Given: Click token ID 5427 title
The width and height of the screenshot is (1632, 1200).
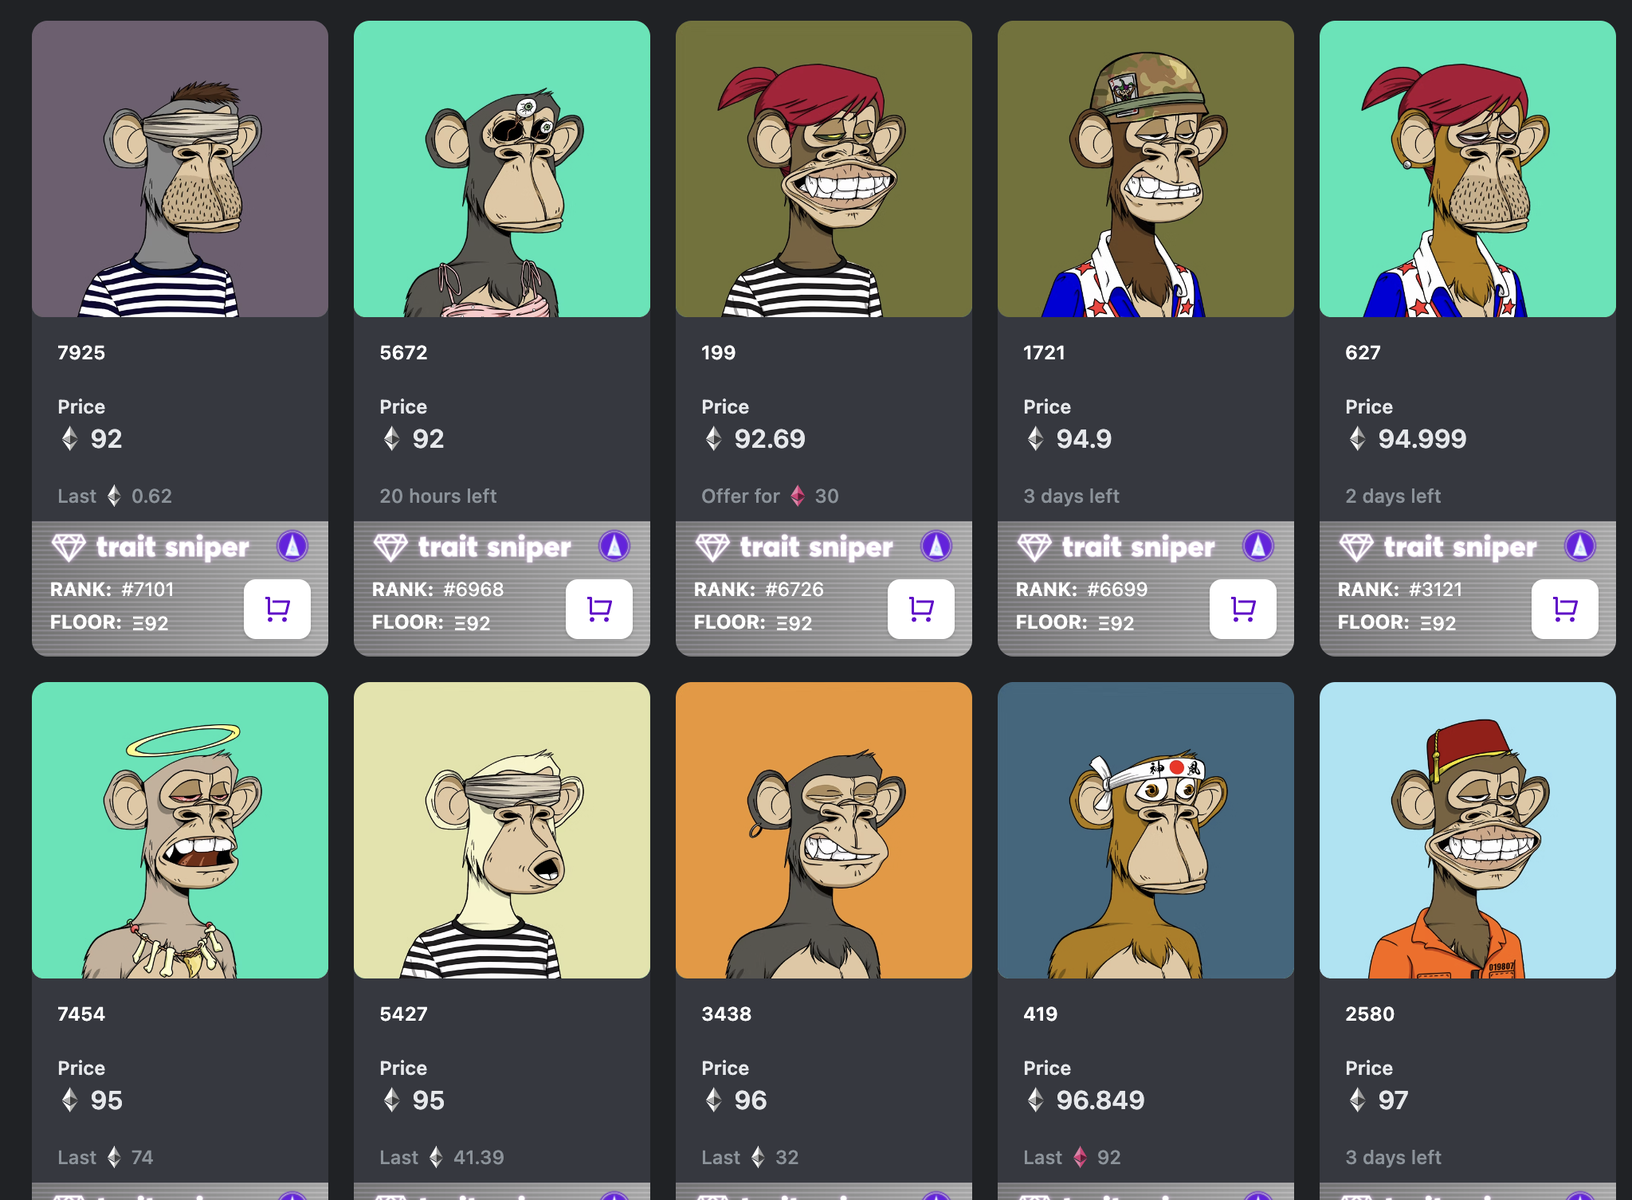Looking at the screenshot, I should pos(403,1014).
